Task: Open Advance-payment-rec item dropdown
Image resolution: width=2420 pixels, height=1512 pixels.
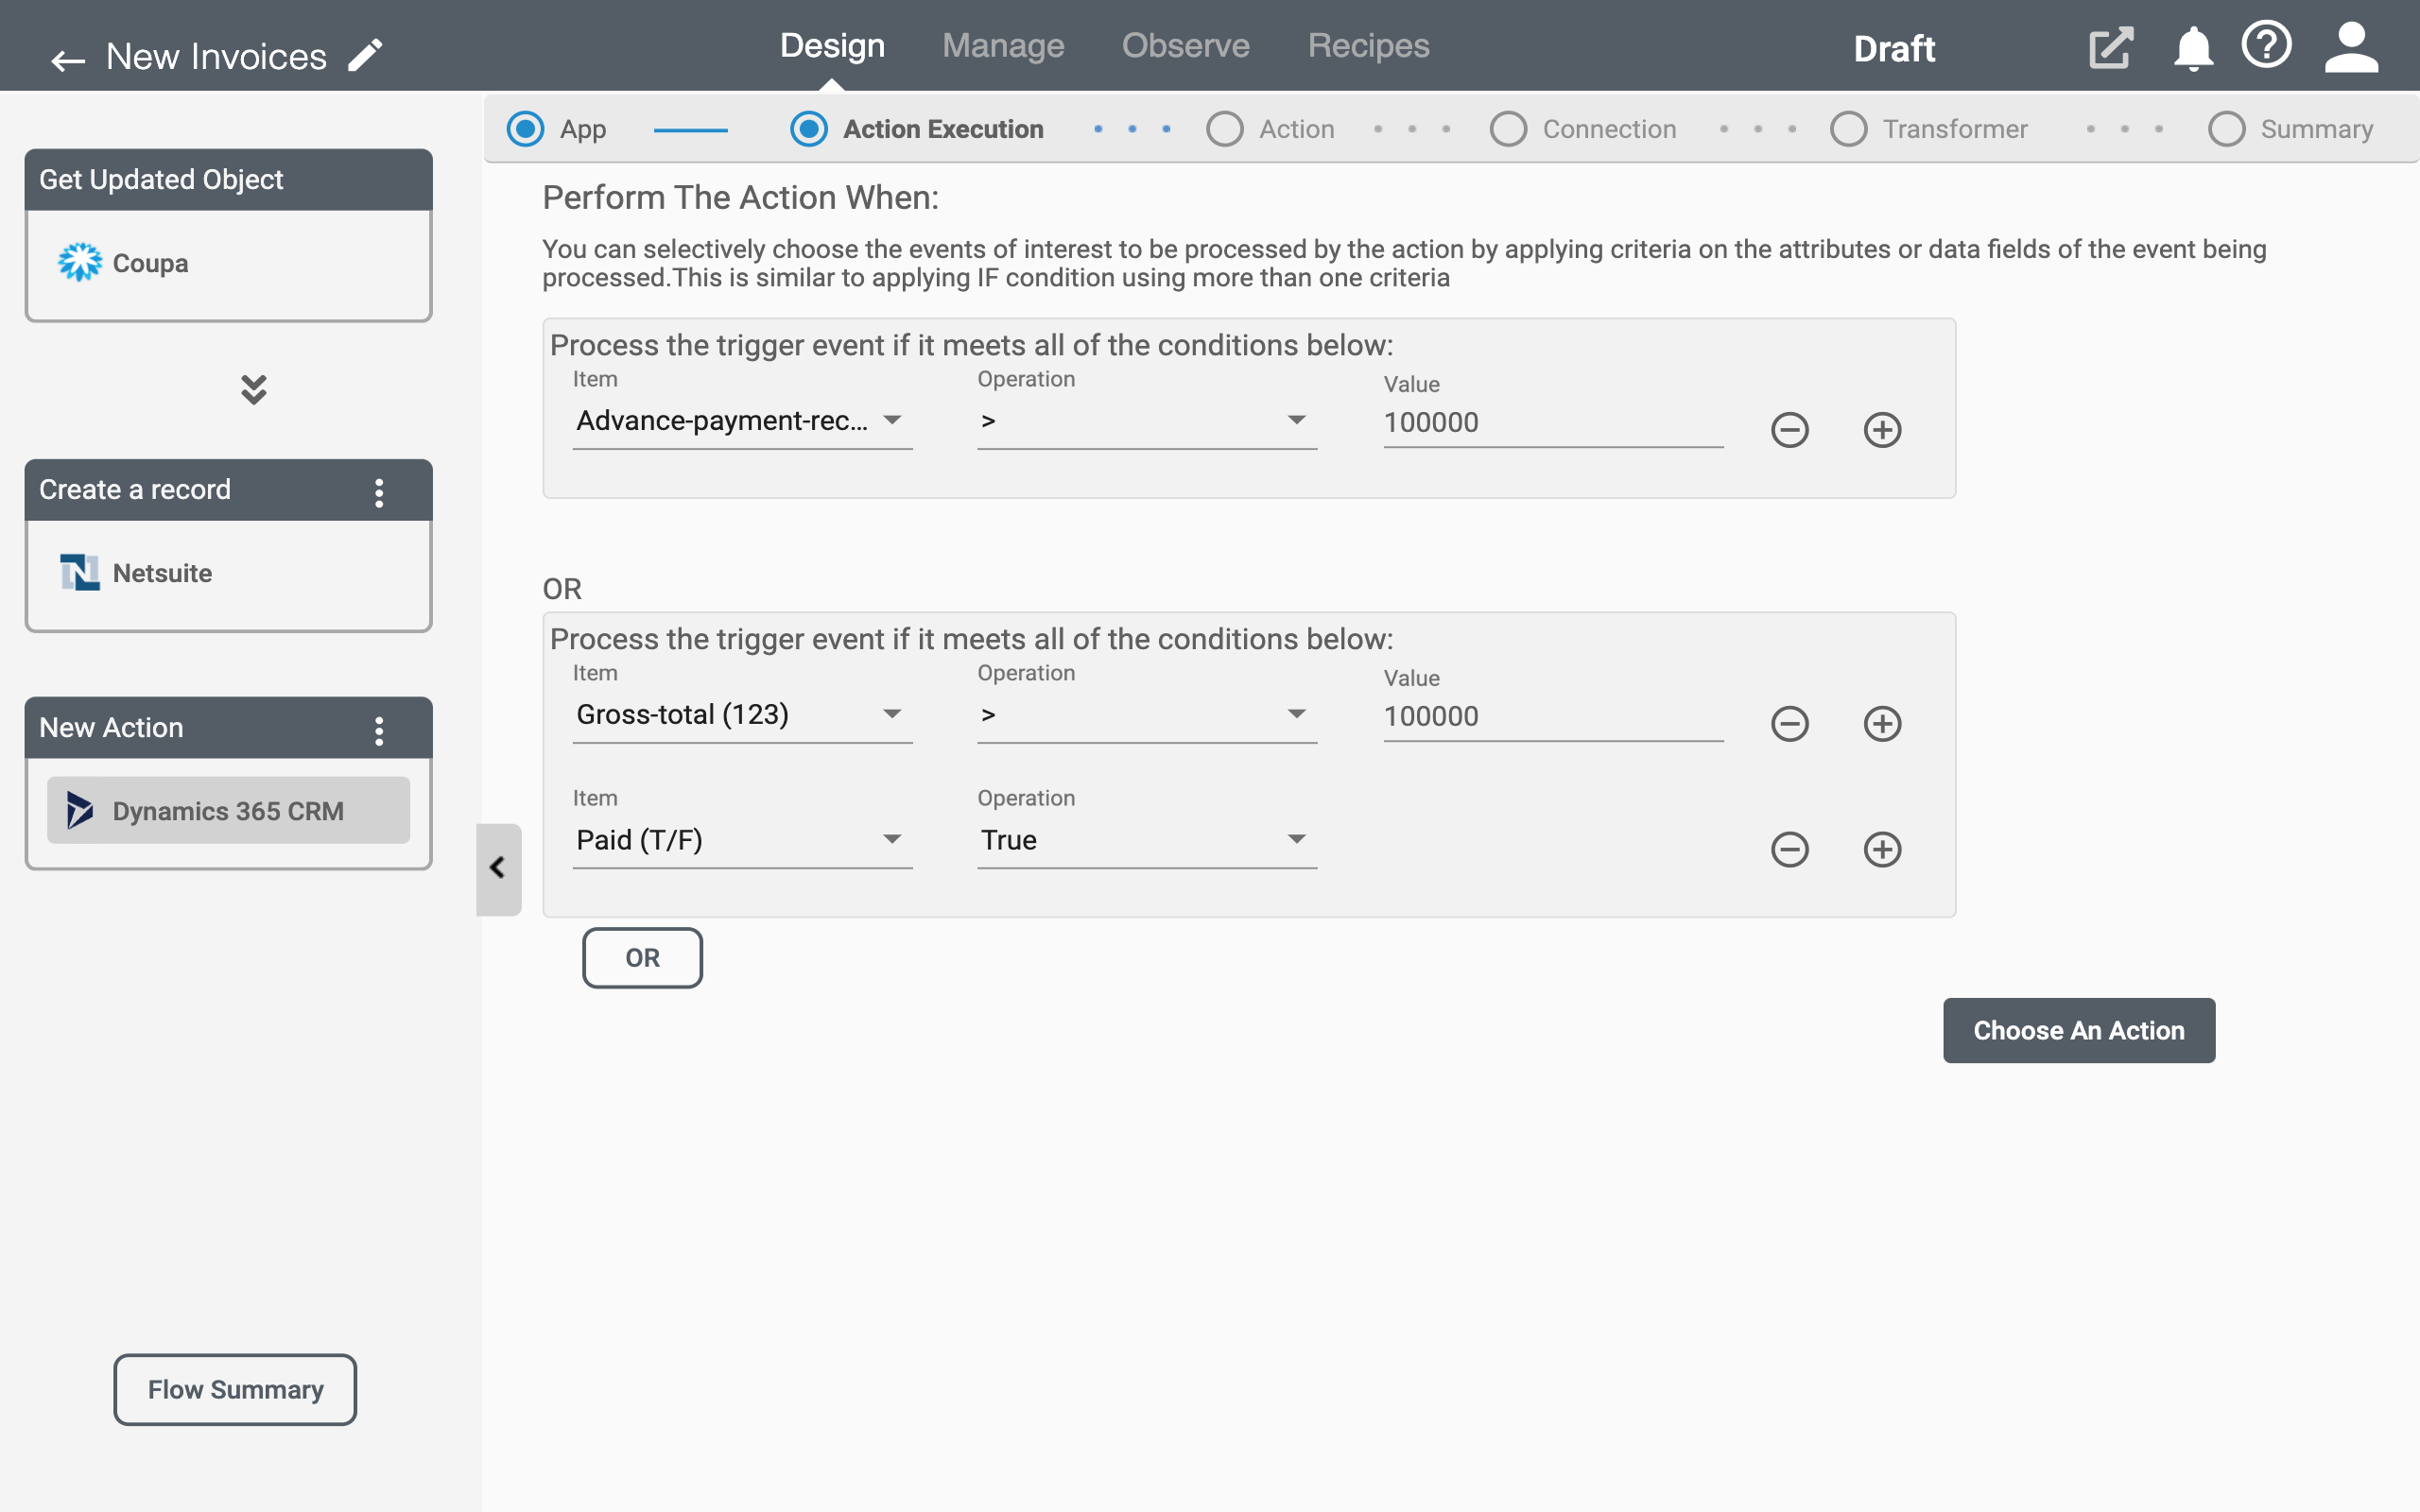Action: pos(742,421)
